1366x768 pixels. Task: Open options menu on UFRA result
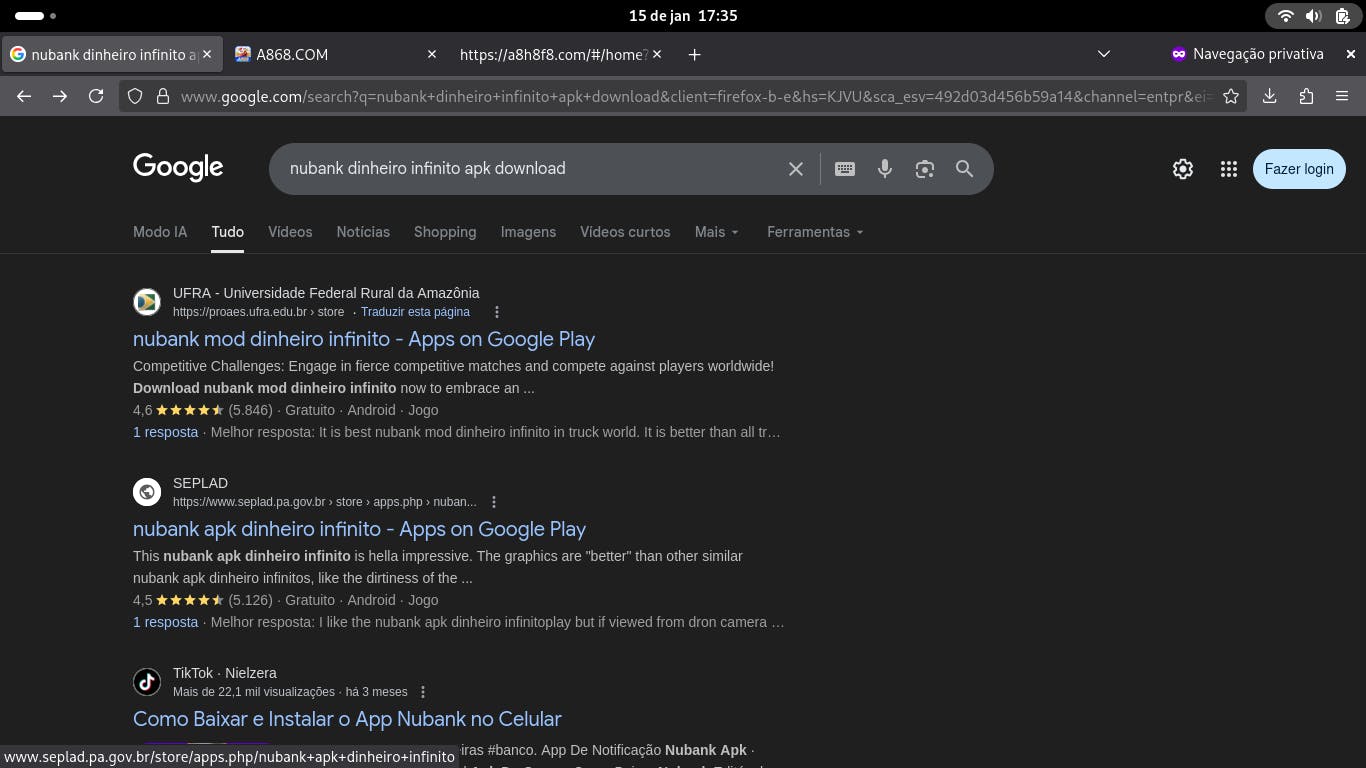(497, 311)
